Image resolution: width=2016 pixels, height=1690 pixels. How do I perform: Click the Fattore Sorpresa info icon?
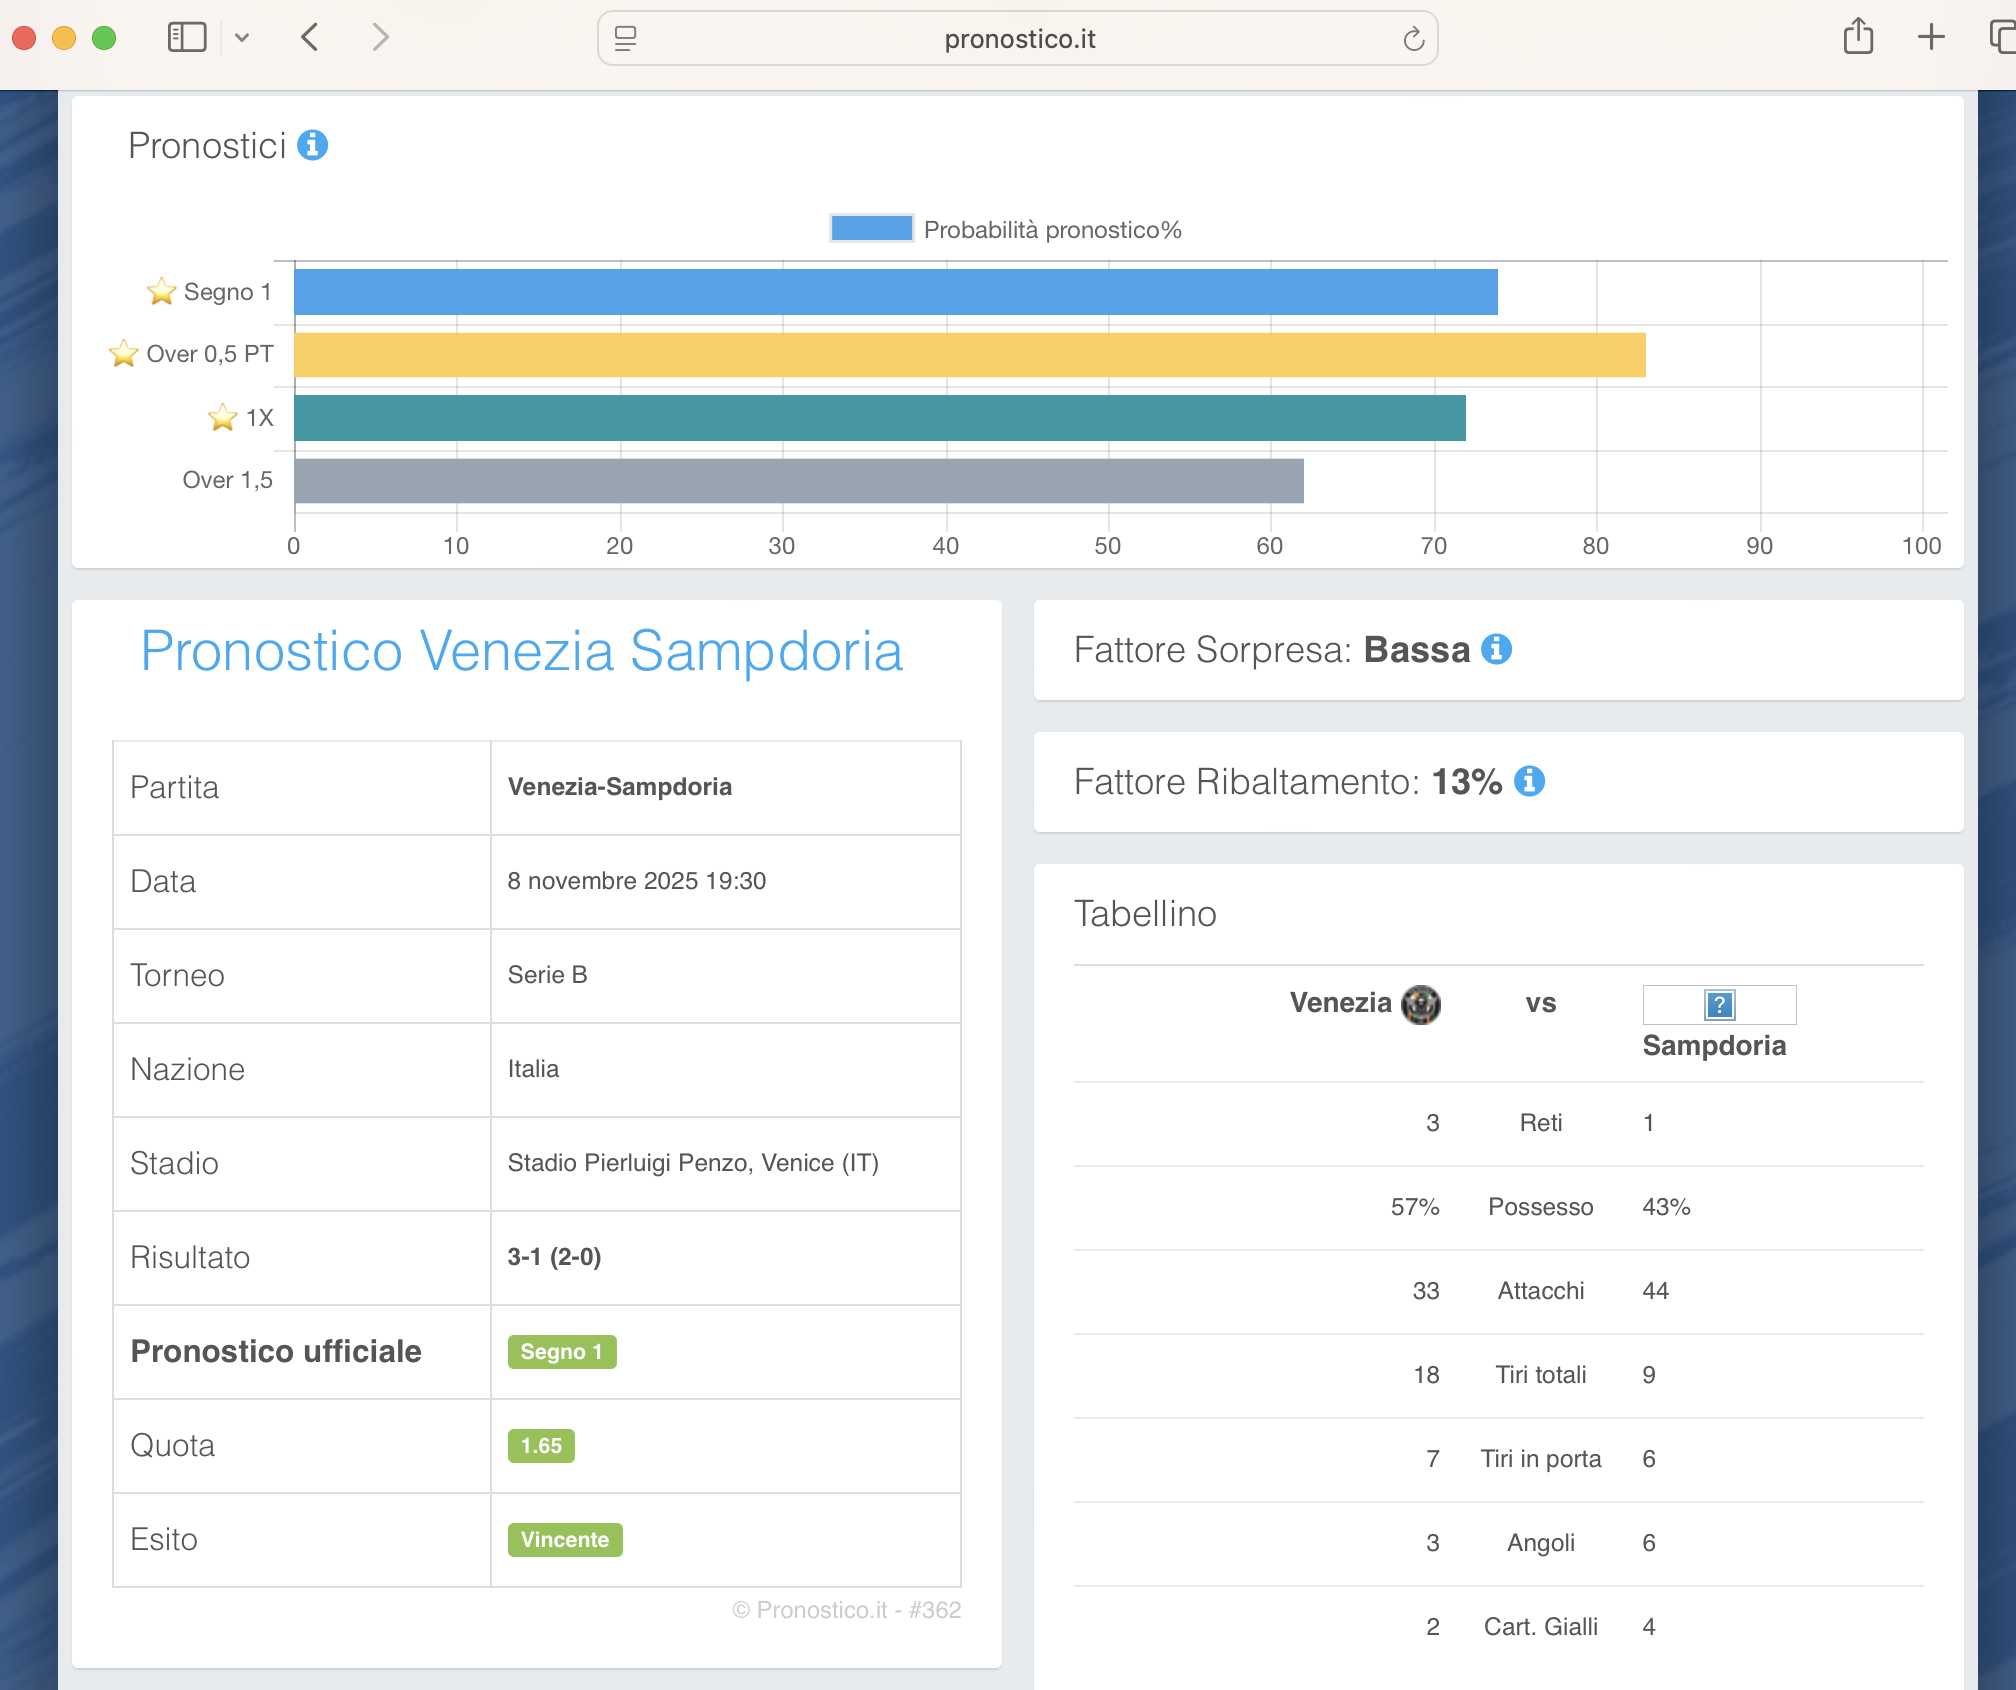tap(1496, 649)
